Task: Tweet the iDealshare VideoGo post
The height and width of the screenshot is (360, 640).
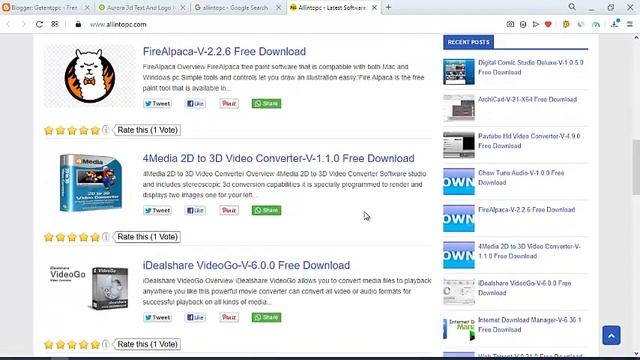Action: coord(157,318)
